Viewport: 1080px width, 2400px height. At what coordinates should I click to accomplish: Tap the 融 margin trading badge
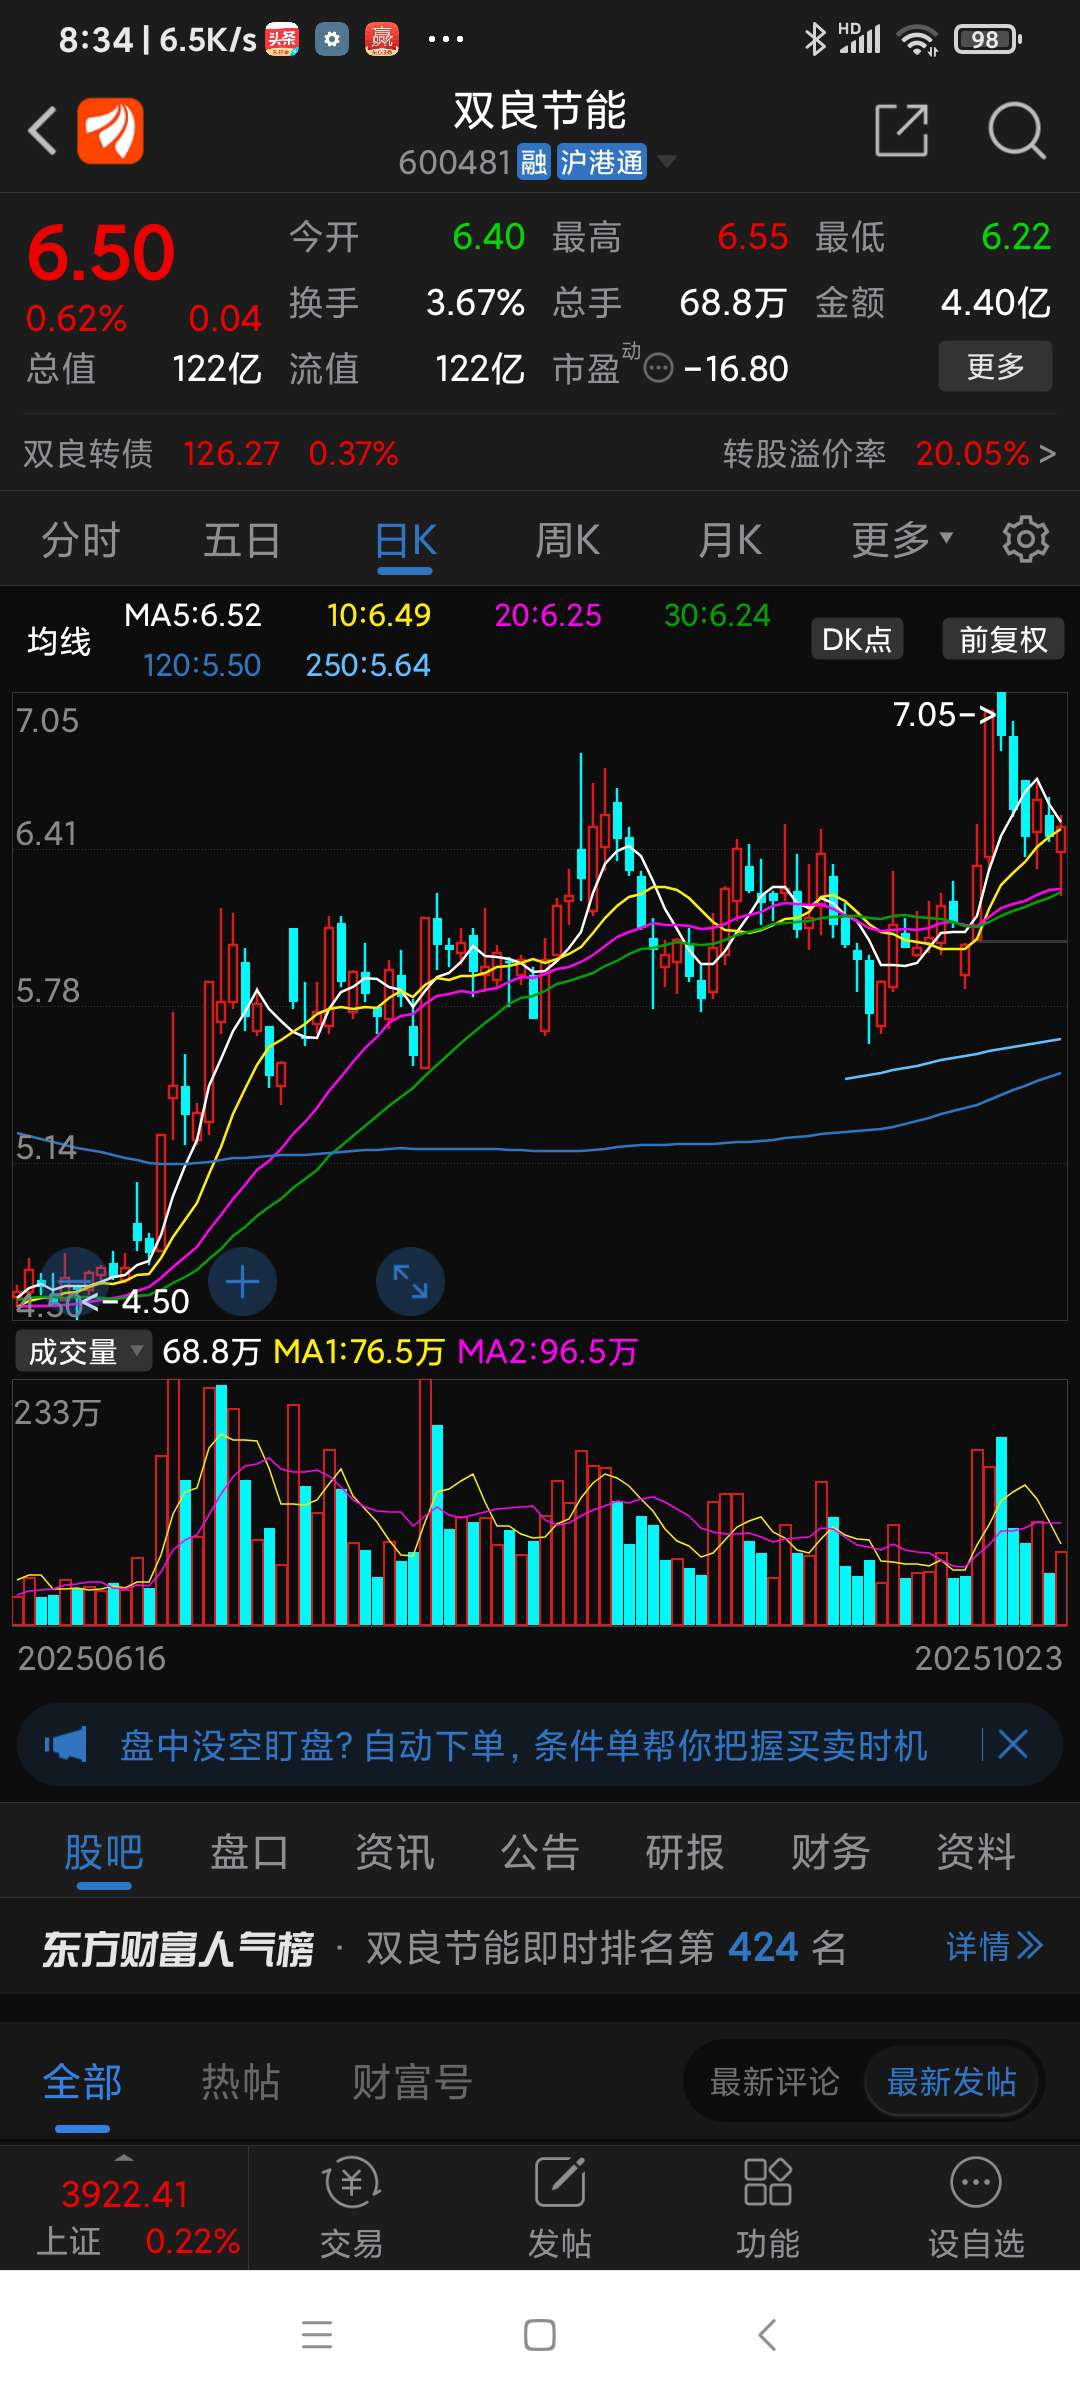point(534,162)
